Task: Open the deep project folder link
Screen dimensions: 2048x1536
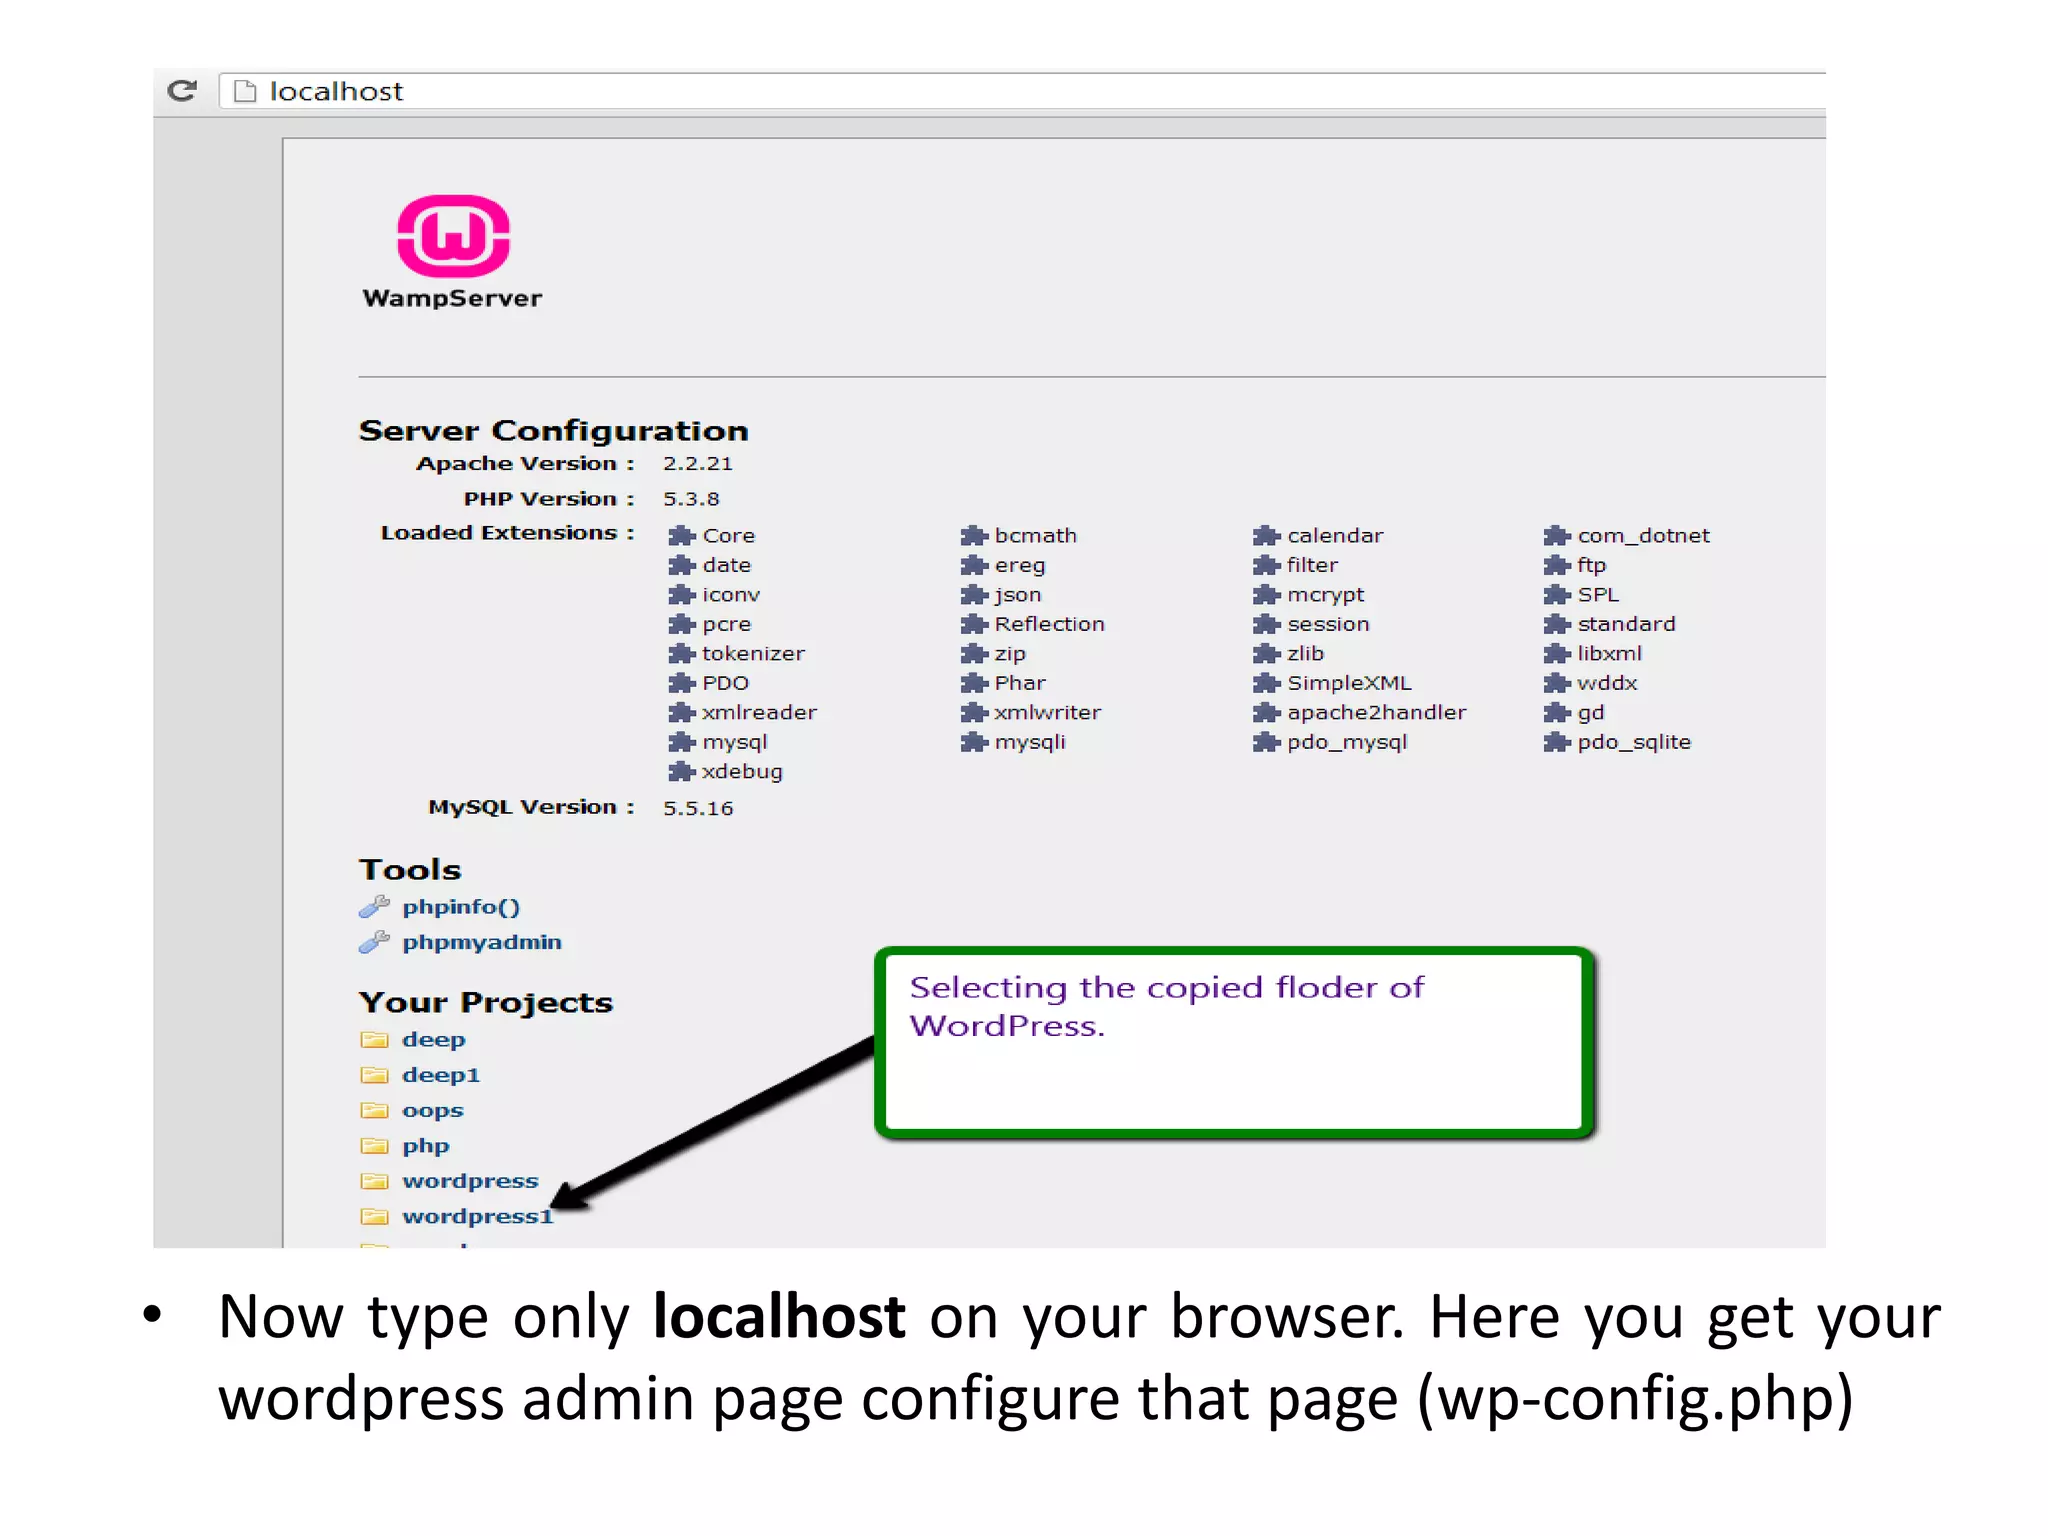Action: (x=434, y=1040)
